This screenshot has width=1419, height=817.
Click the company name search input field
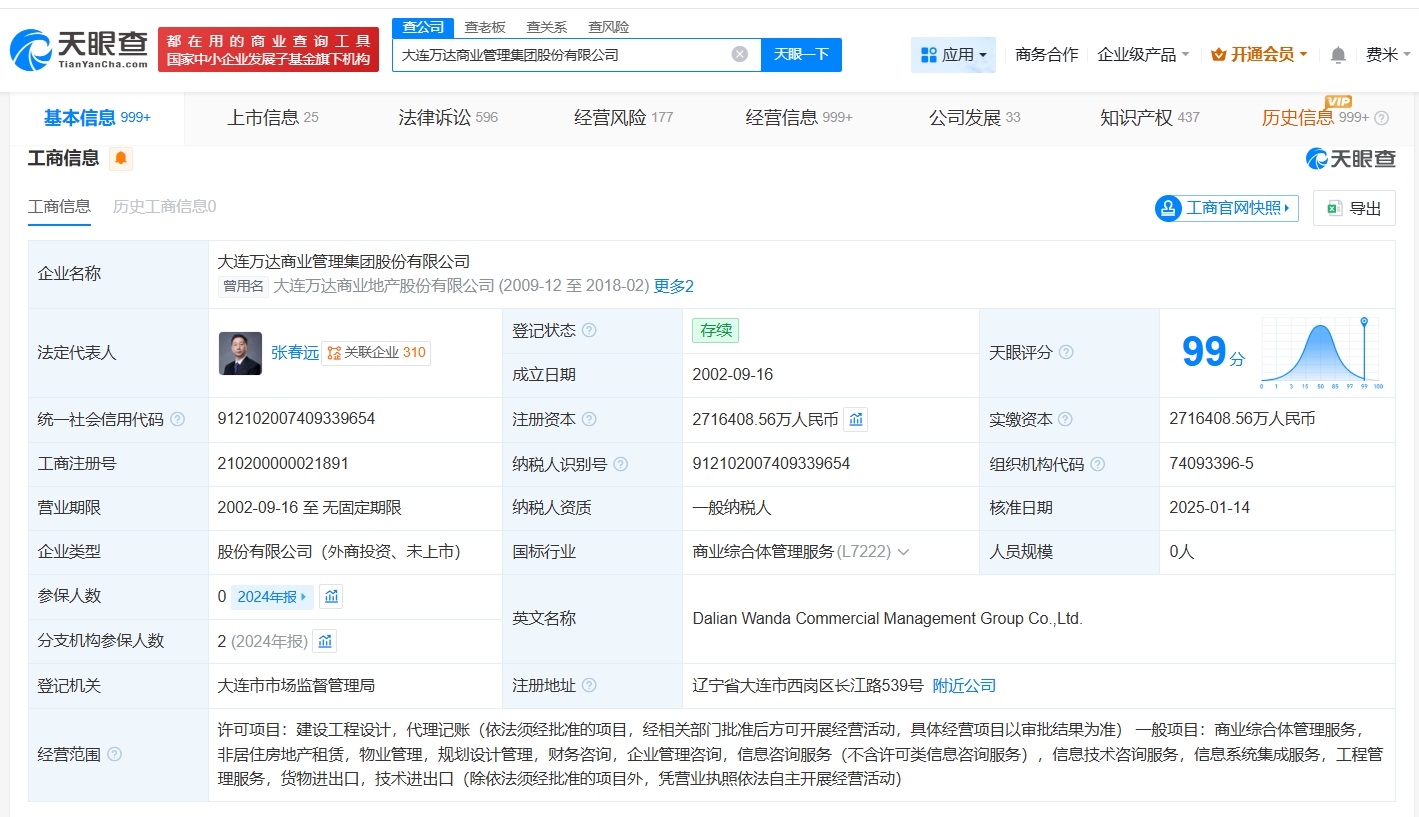(560, 55)
